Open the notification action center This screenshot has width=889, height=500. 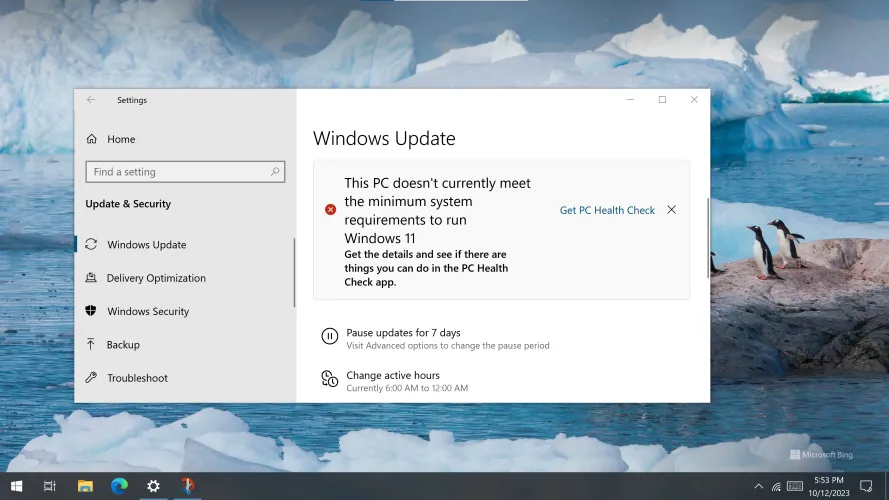pos(867,486)
